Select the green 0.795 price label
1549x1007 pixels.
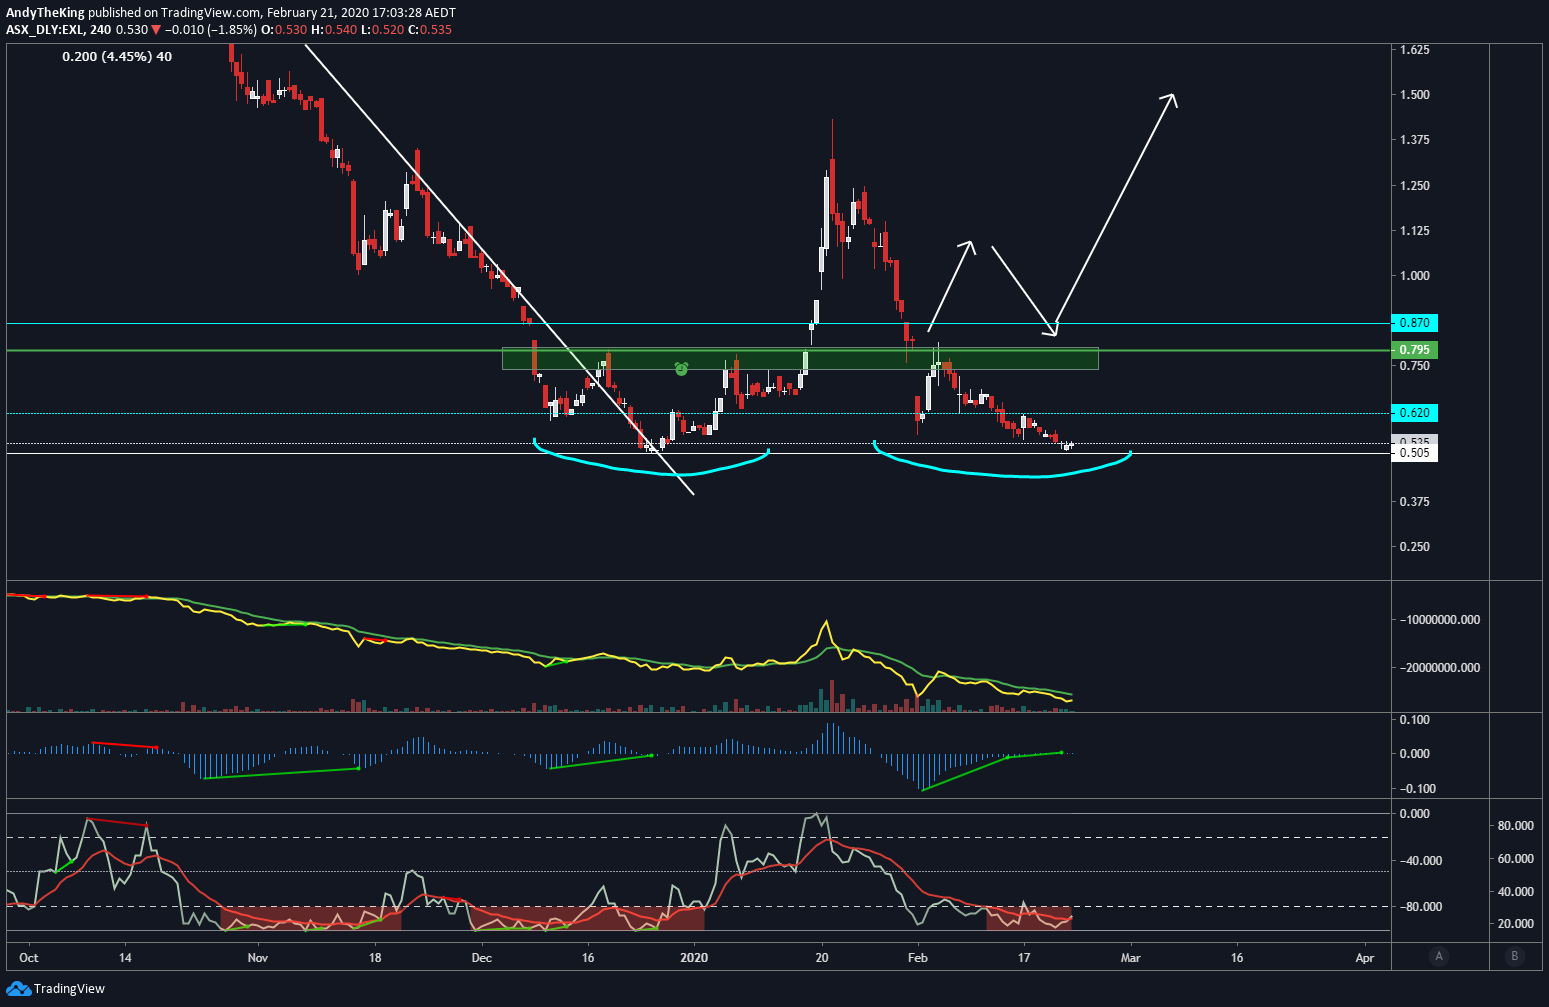[1414, 350]
